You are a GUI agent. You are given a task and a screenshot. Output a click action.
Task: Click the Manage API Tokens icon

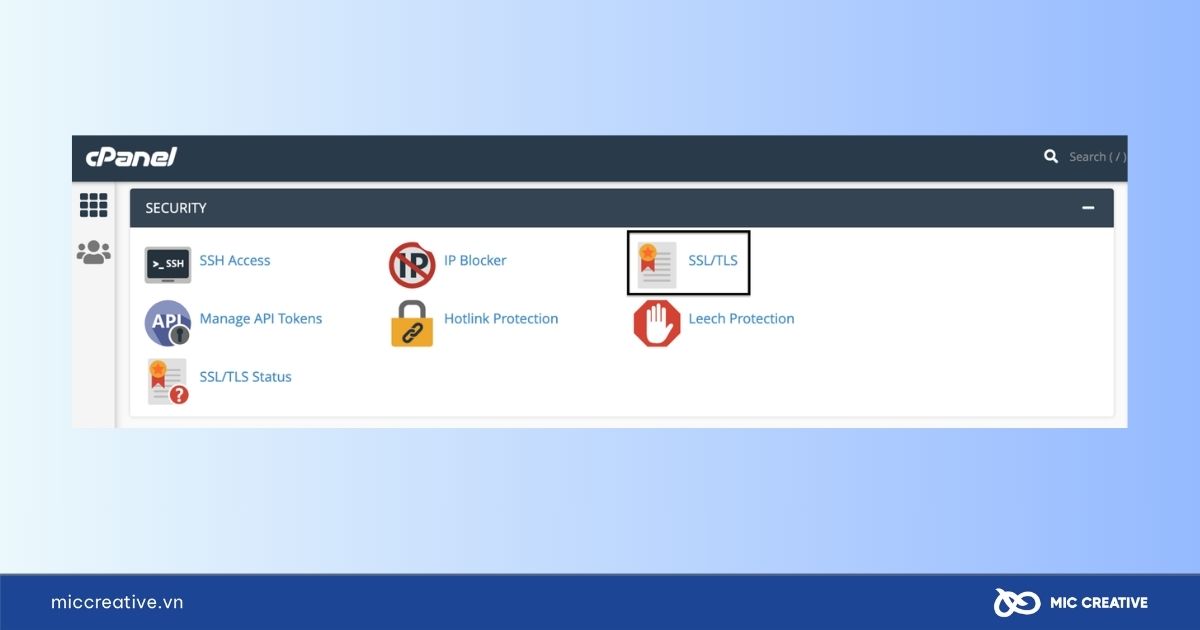point(167,323)
